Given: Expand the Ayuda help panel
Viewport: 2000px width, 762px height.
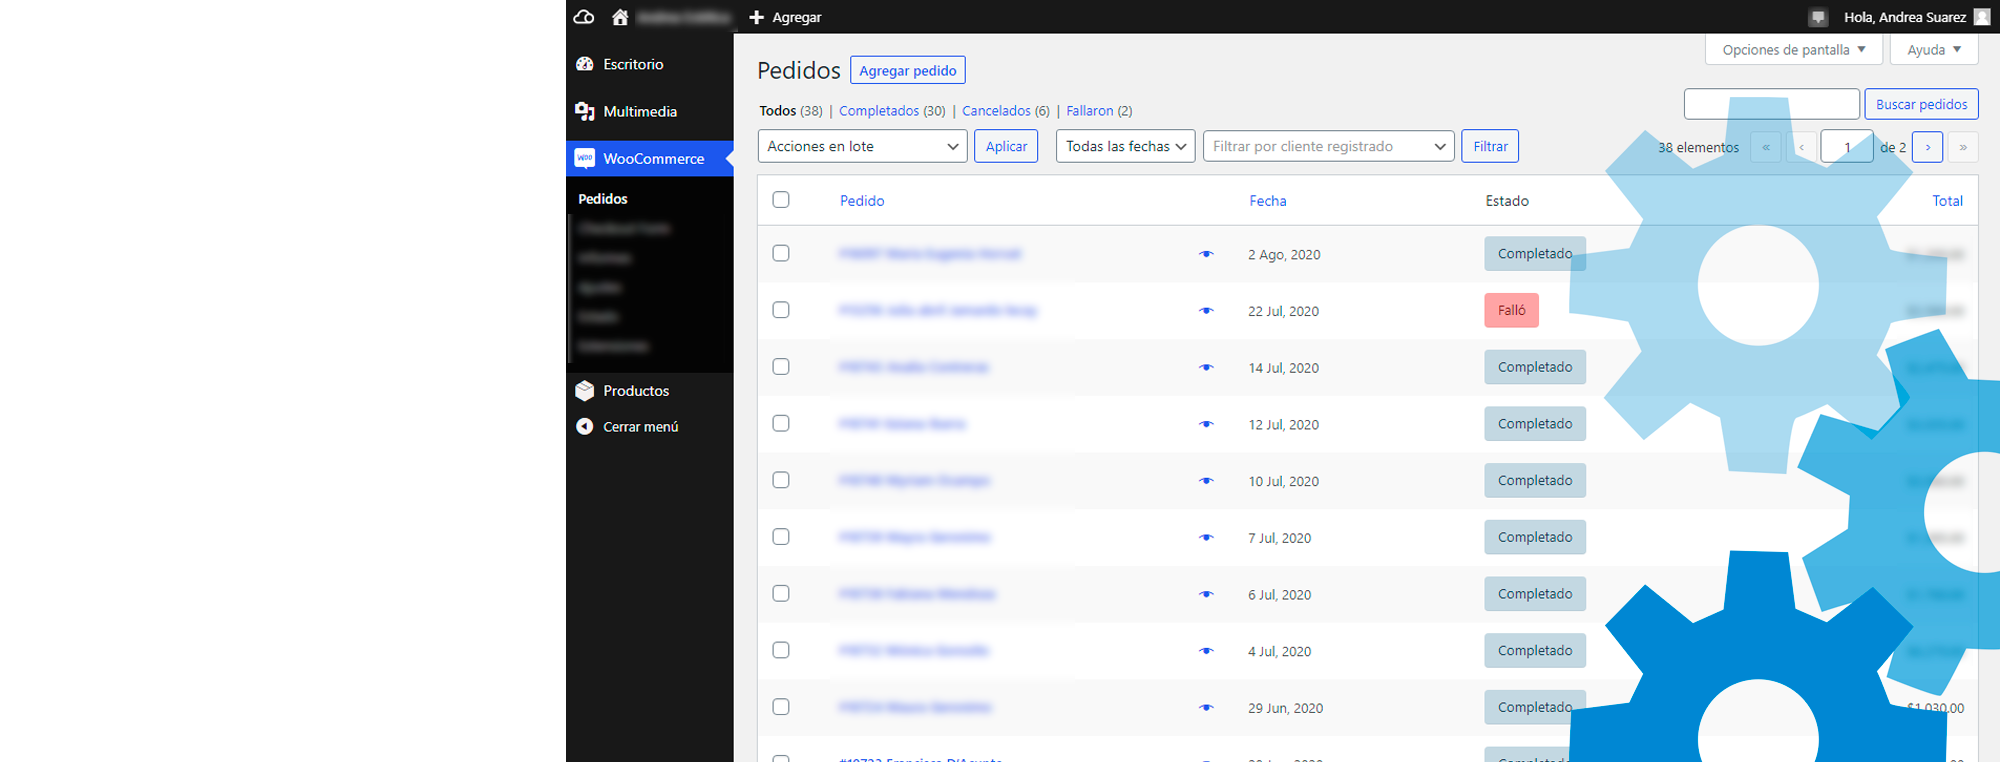Looking at the screenshot, I should [1934, 50].
